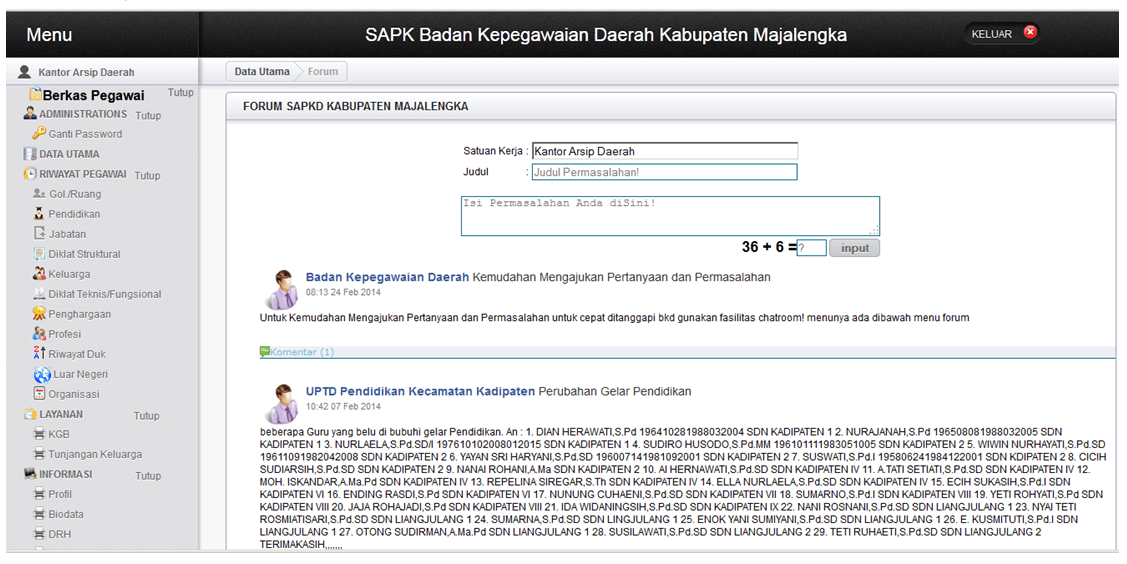Click FORUM SAPKD KABUPATEN MAJALENGKA heading
1127x564 pixels.
click(x=355, y=106)
